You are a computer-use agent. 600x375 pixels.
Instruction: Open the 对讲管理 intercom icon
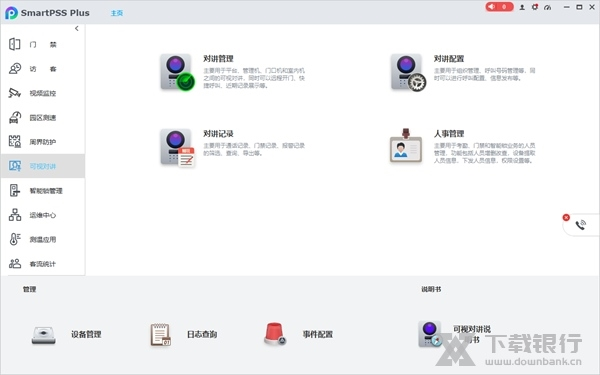coord(177,72)
